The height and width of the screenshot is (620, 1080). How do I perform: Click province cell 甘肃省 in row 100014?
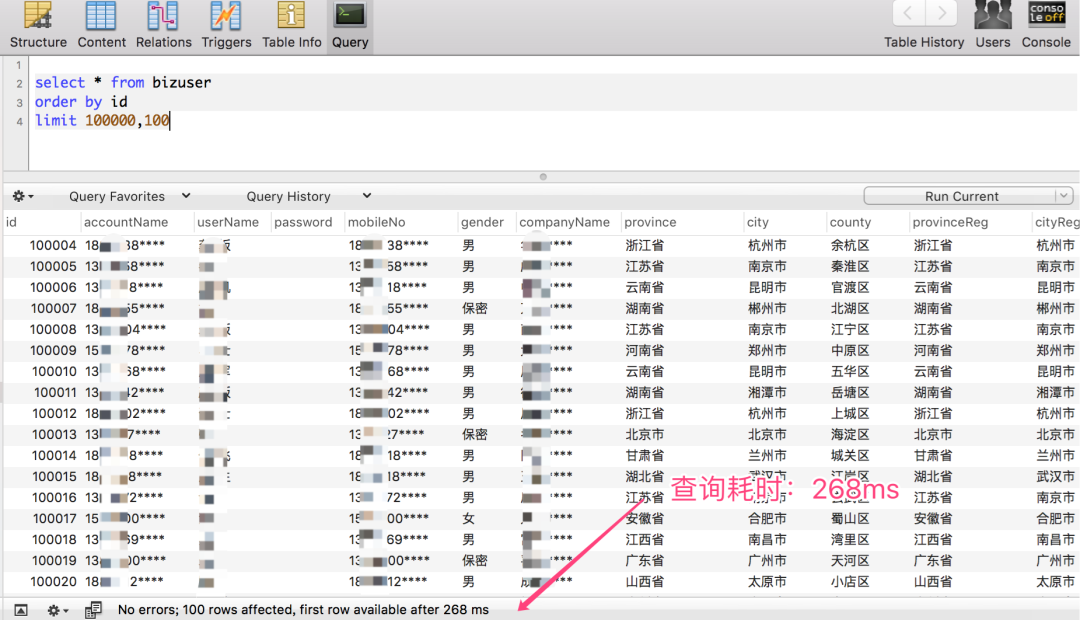(645, 455)
